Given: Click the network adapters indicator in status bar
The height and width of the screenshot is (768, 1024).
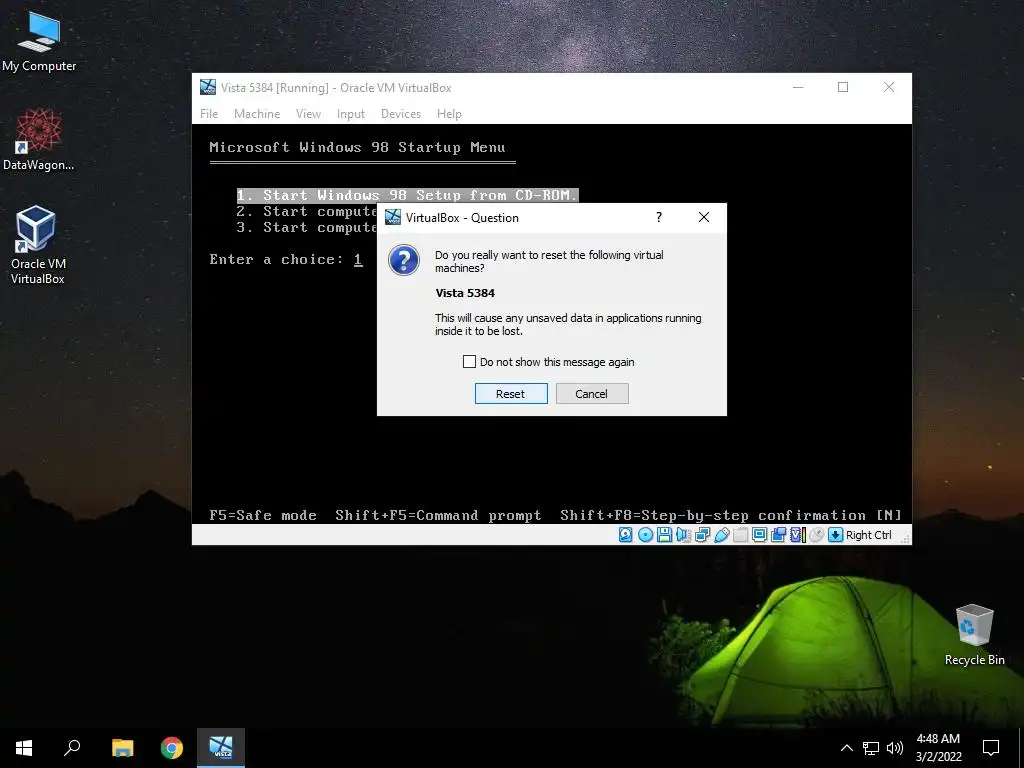Looking at the screenshot, I should [x=702, y=535].
